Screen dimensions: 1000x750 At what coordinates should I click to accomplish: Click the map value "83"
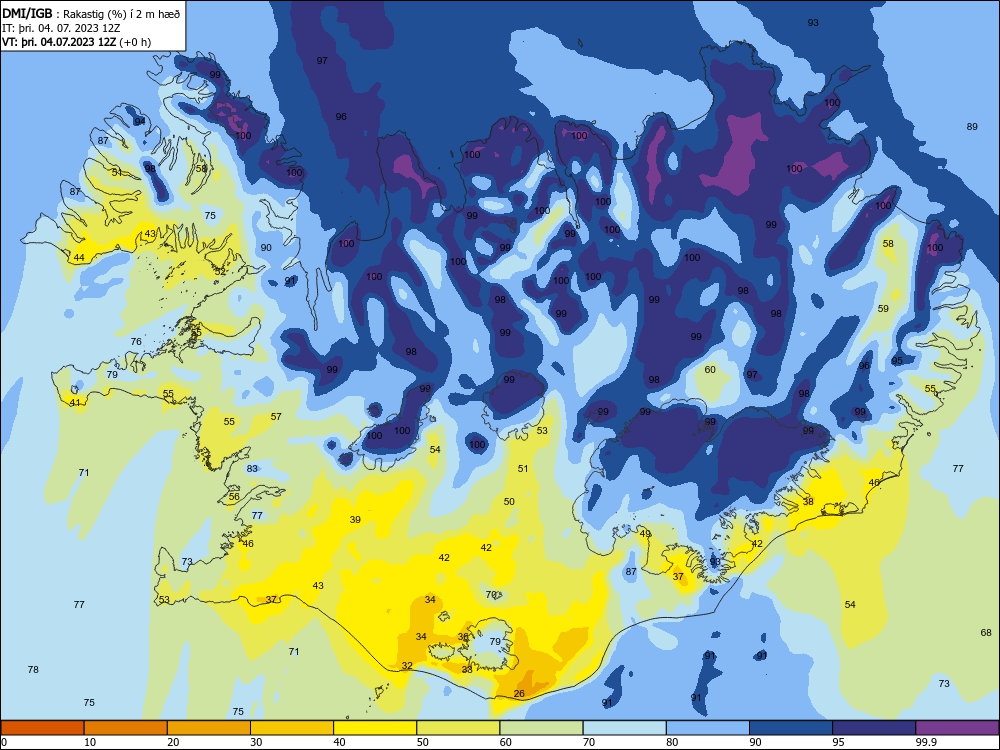coord(253,469)
